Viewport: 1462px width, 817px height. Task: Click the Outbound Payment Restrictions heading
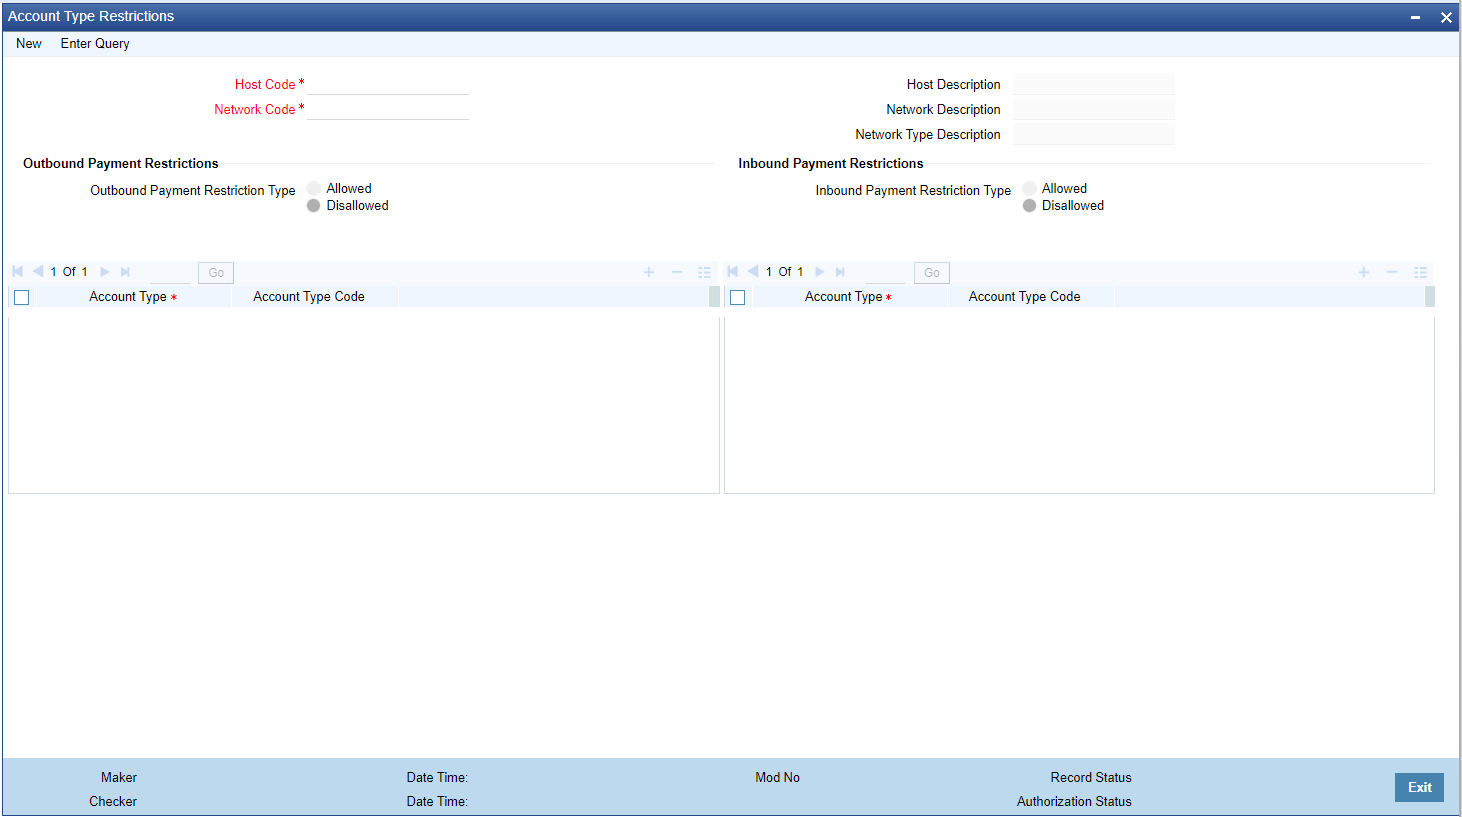pos(121,164)
